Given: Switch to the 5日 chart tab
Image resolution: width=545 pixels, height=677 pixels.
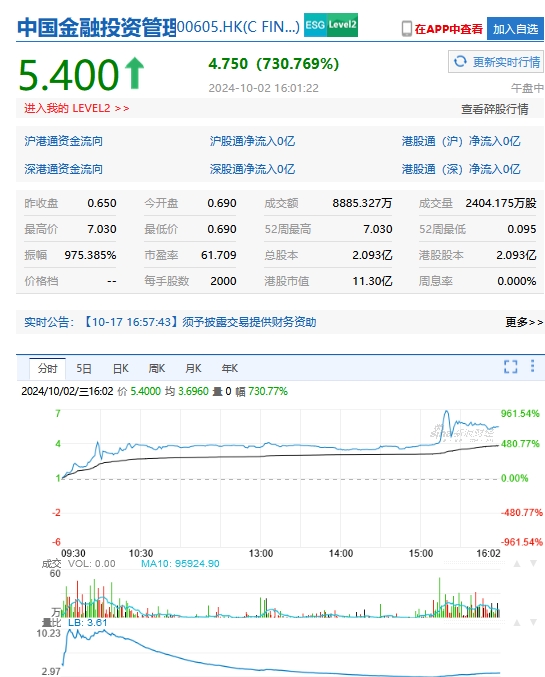Looking at the screenshot, I should pyautogui.click(x=84, y=369).
